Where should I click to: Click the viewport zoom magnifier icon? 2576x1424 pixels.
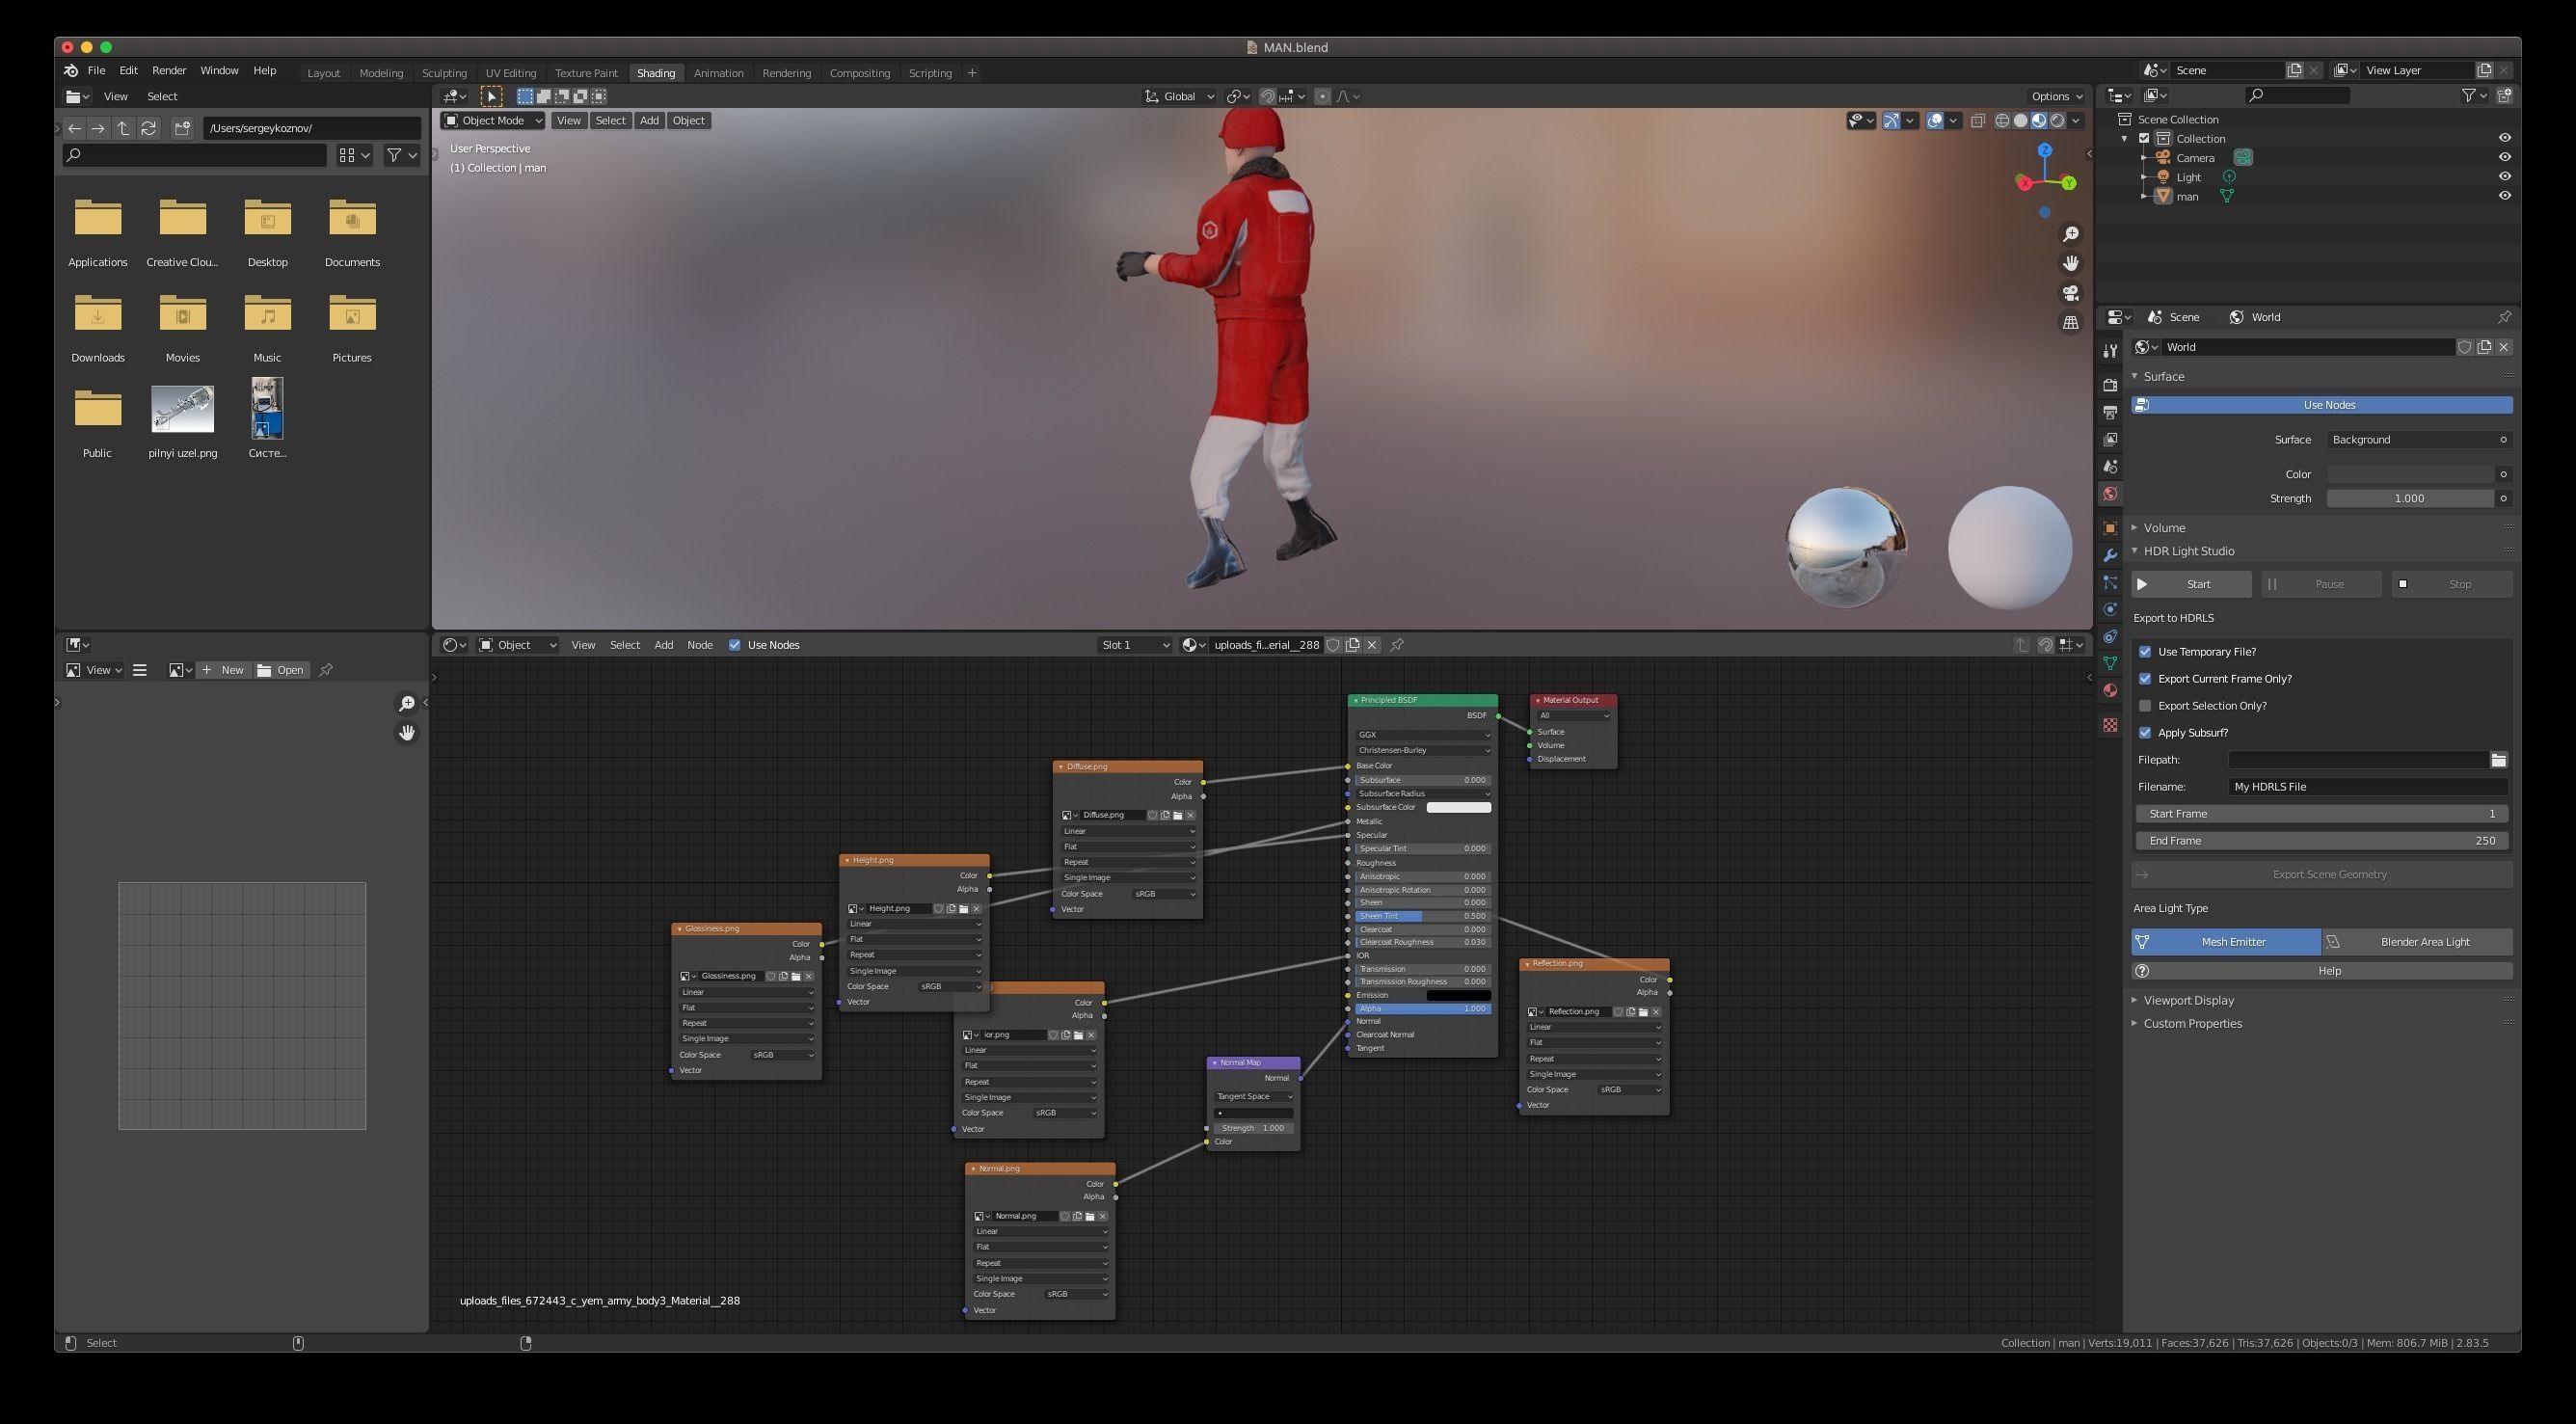click(2070, 234)
